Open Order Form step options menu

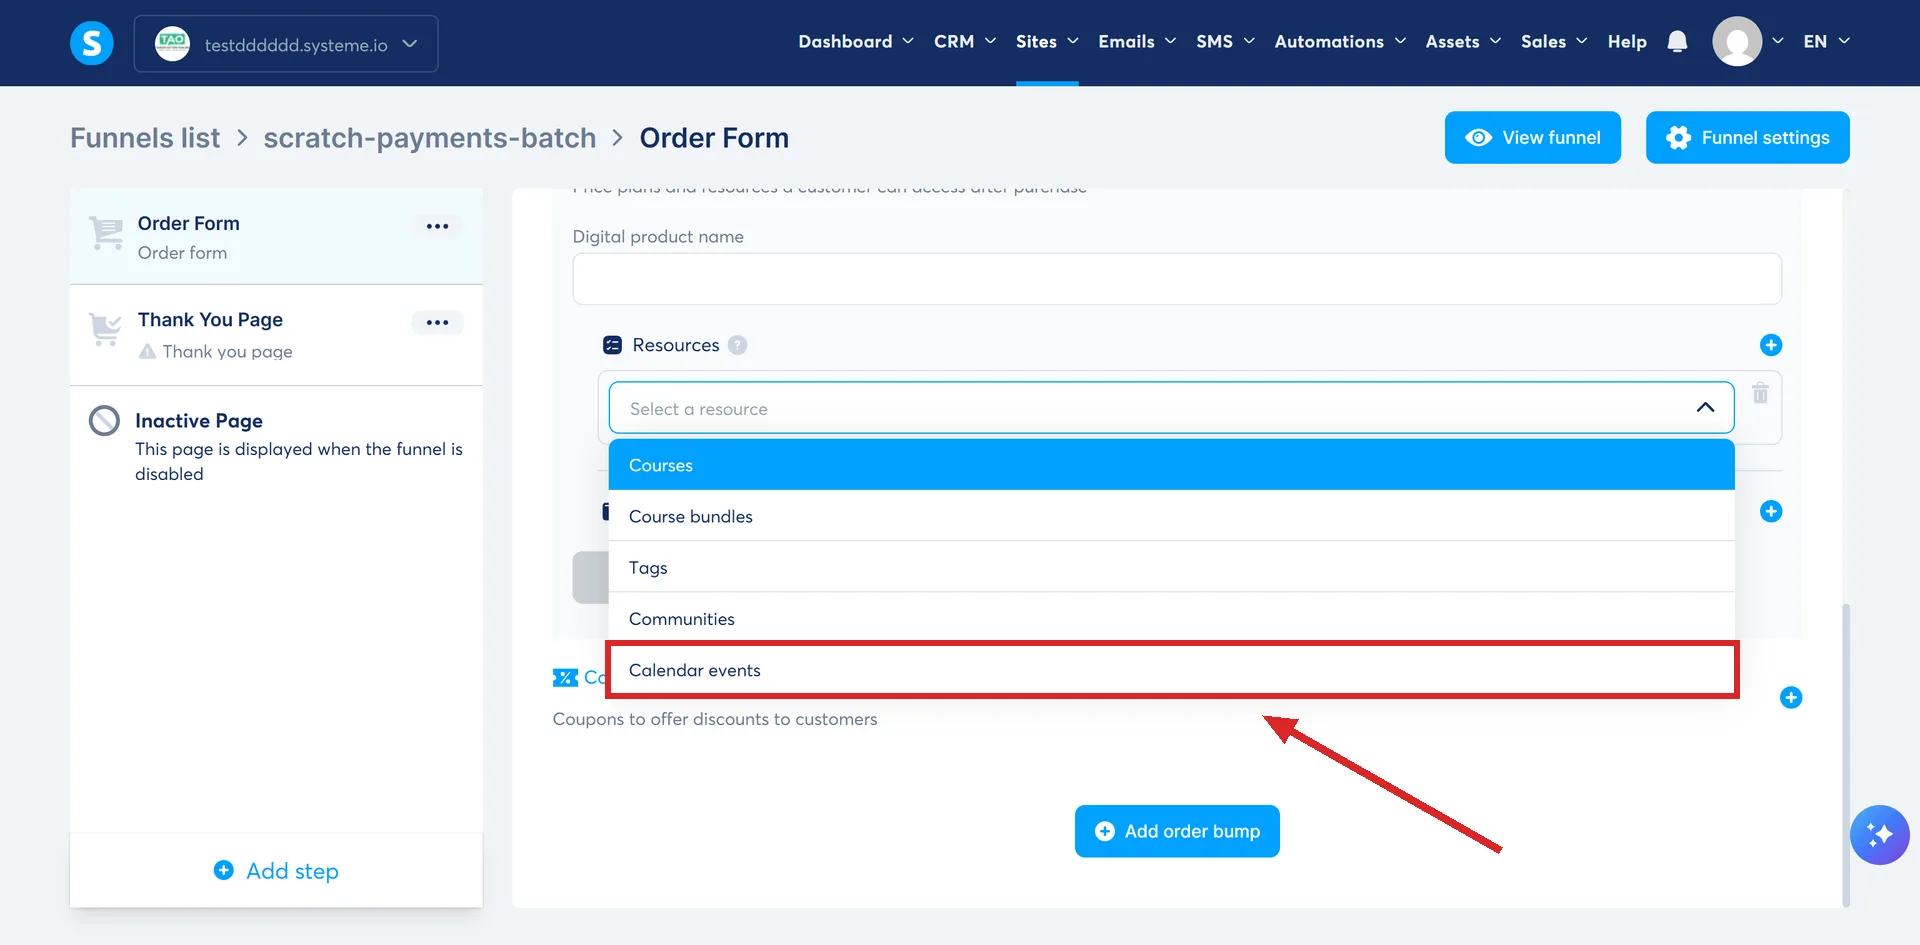tap(437, 226)
